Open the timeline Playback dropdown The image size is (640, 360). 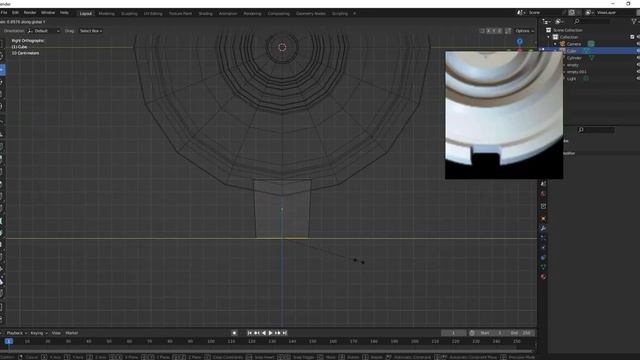[16, 333]
